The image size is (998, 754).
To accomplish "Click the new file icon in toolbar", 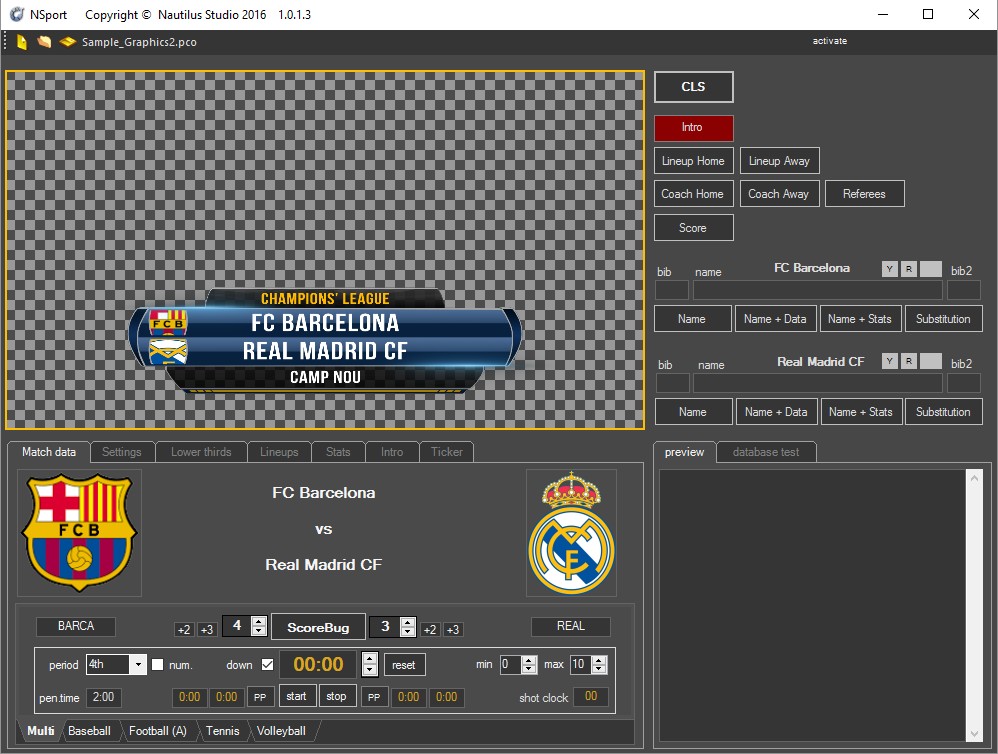I will [x=21, y=42].
